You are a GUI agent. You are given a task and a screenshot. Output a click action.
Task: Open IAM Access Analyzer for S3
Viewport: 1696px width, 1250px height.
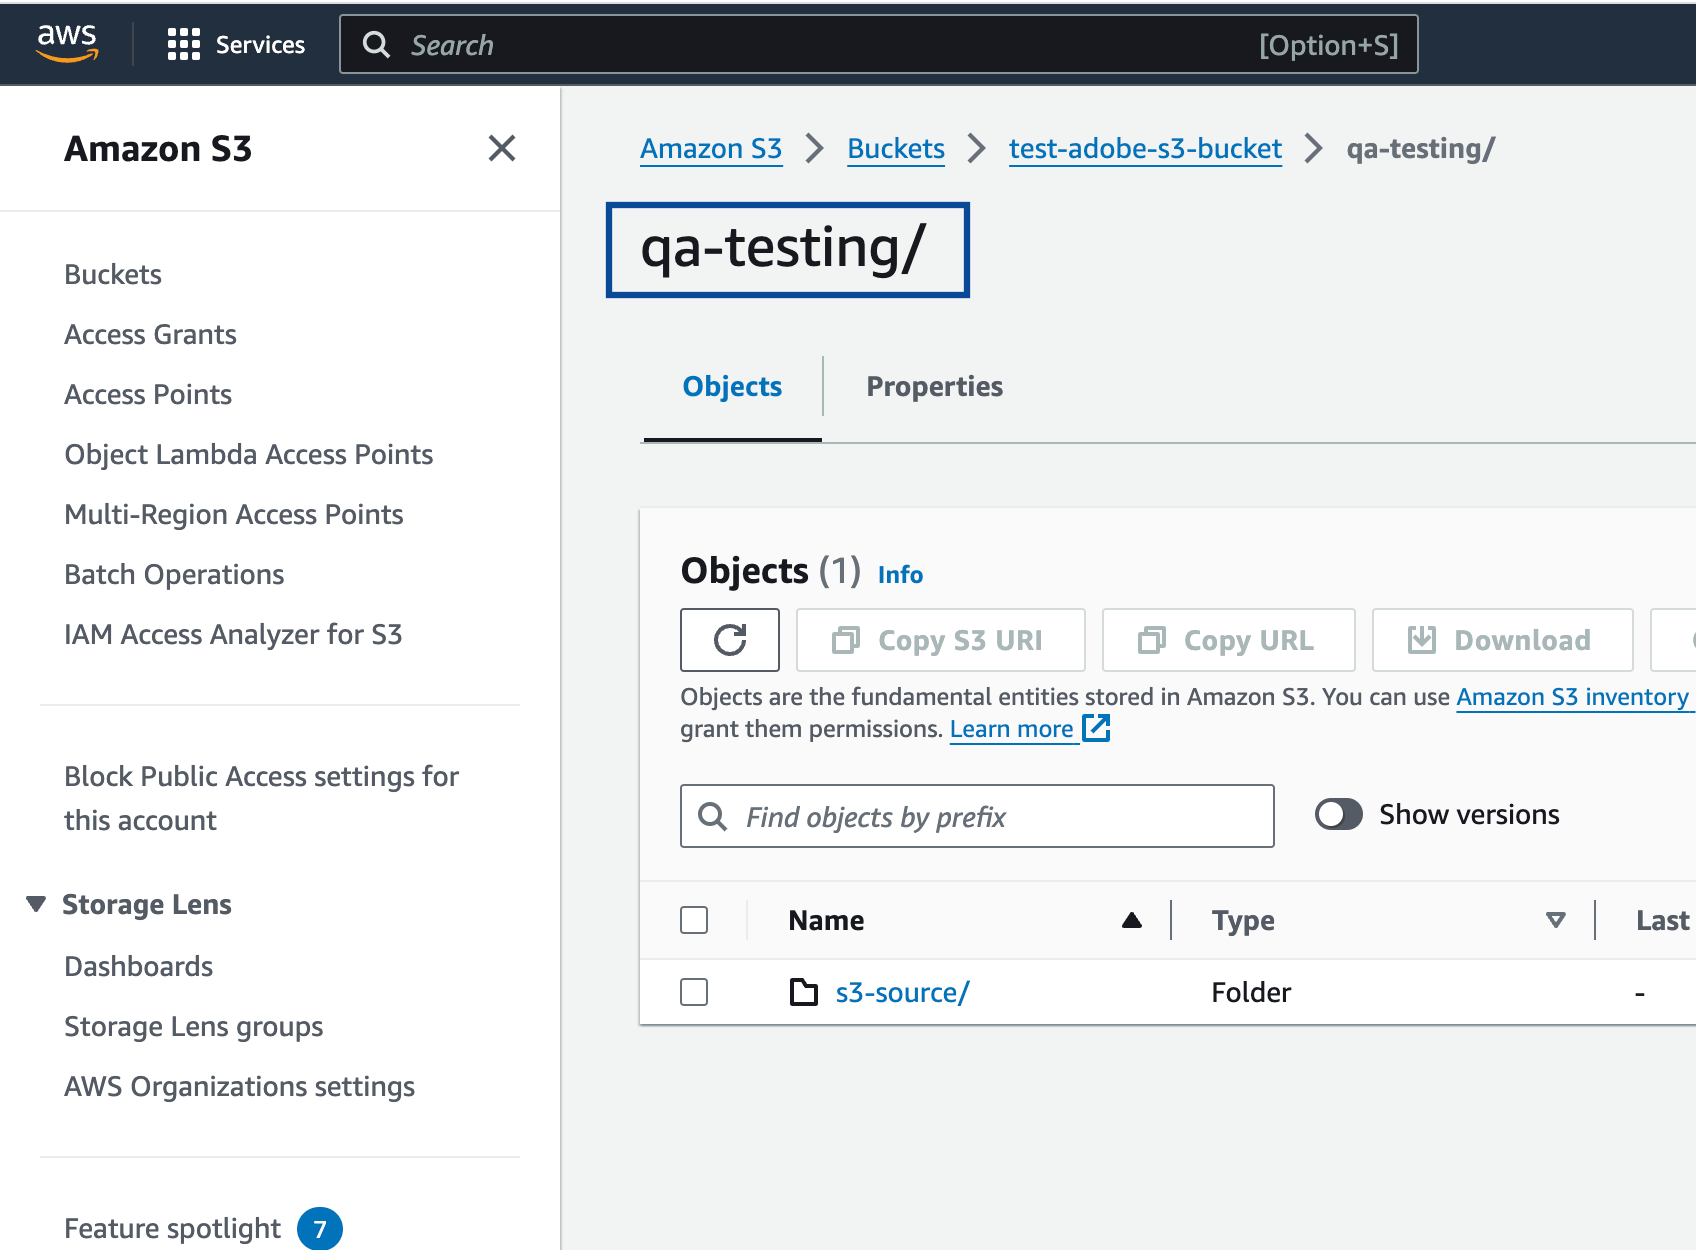[x=233, y=635]
